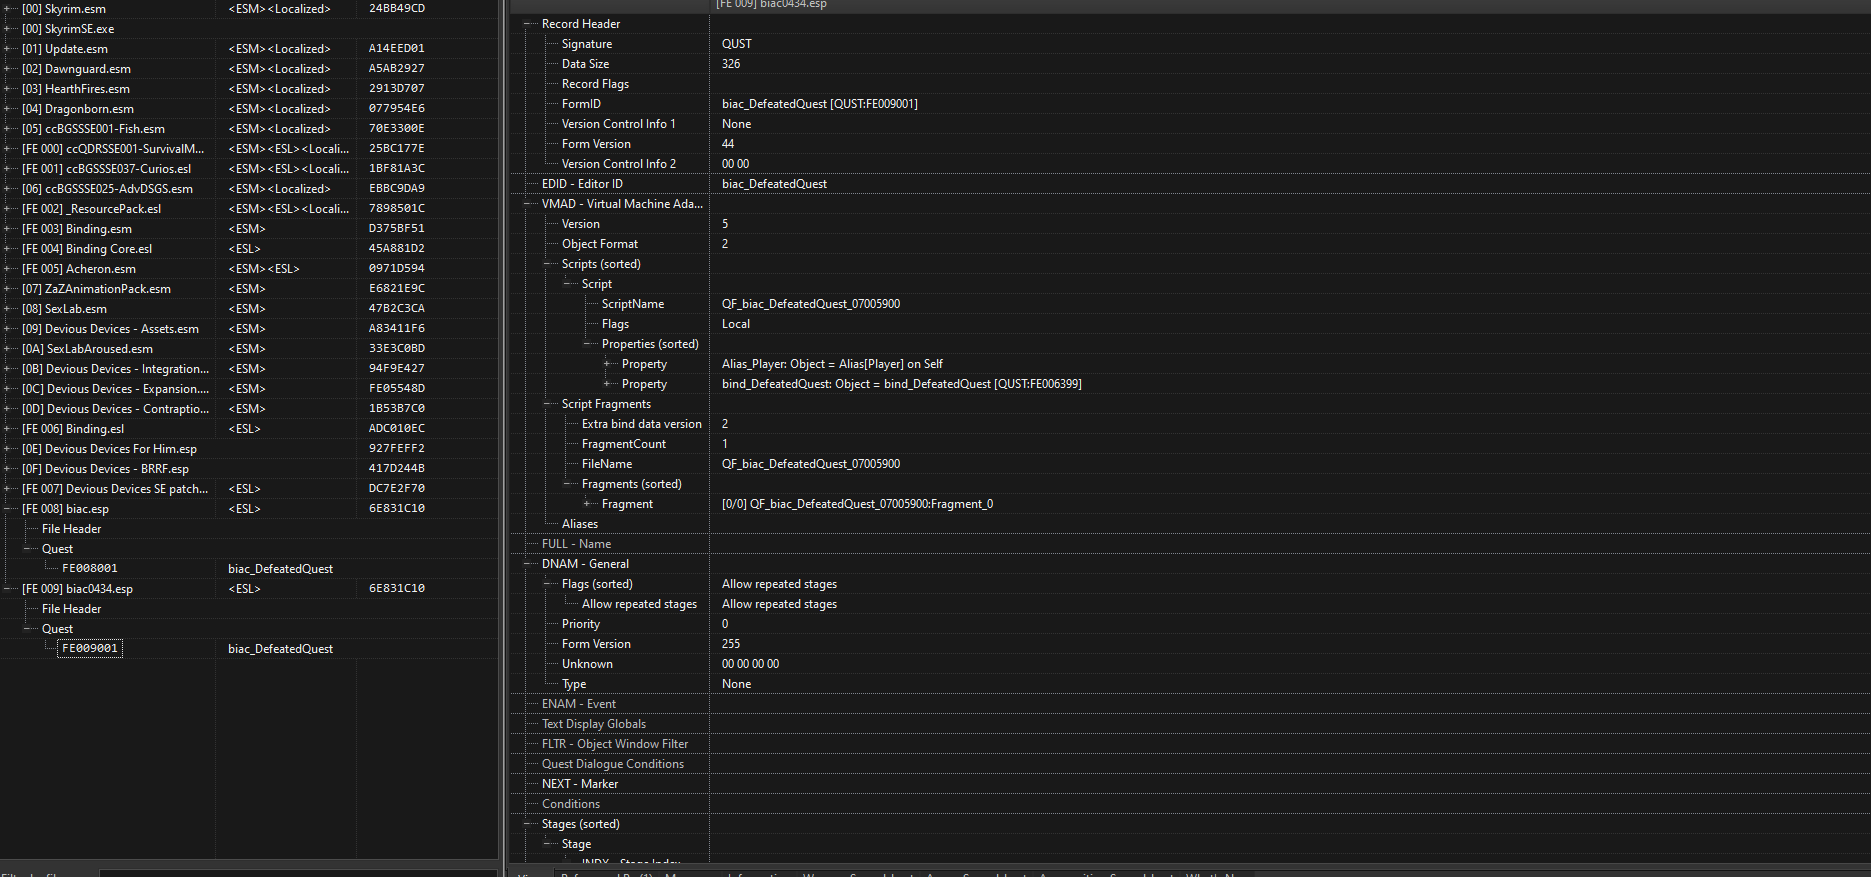Screen dimensions: 1871x877
Task: Open File Header under biac.esp
Action: click(x=71, y=529)
